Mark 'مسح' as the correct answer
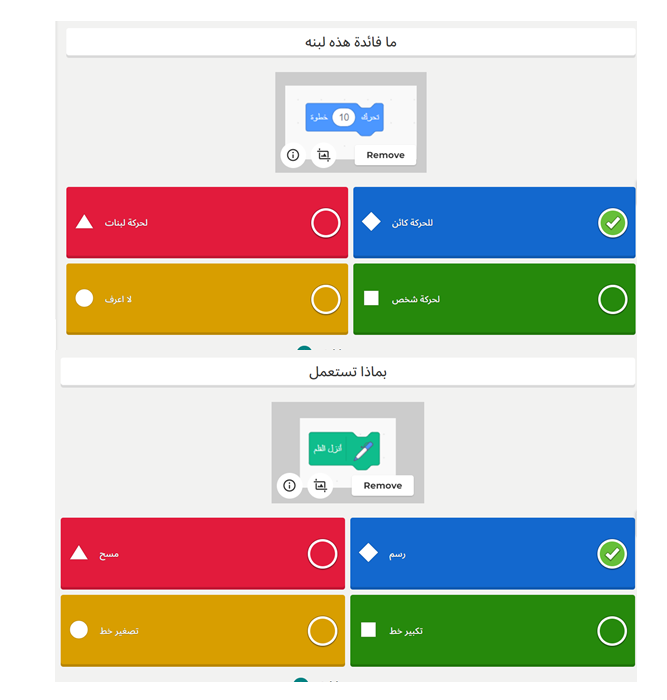 pos(322,553)
